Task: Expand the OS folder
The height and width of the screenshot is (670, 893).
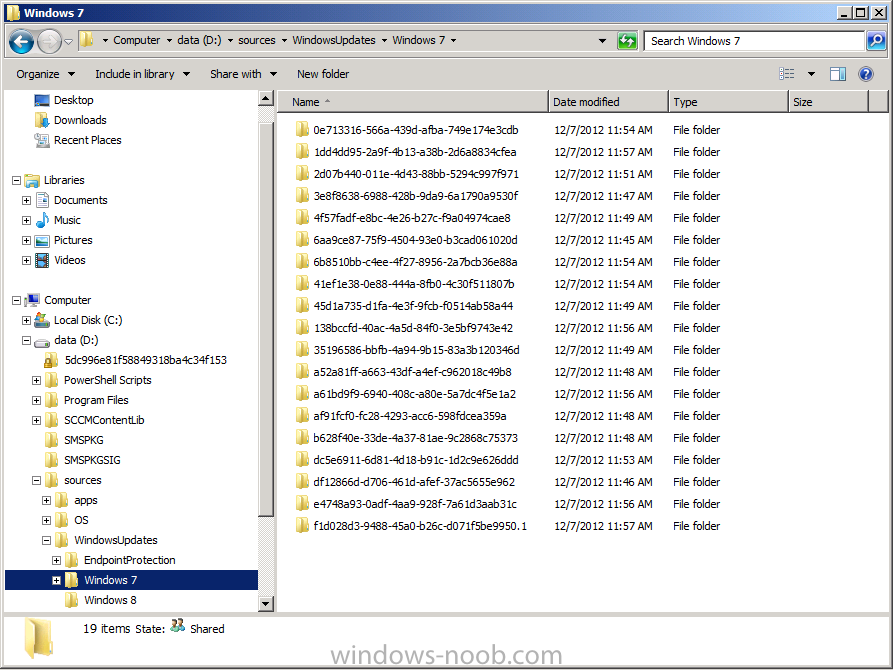Action: pos(47,520)
